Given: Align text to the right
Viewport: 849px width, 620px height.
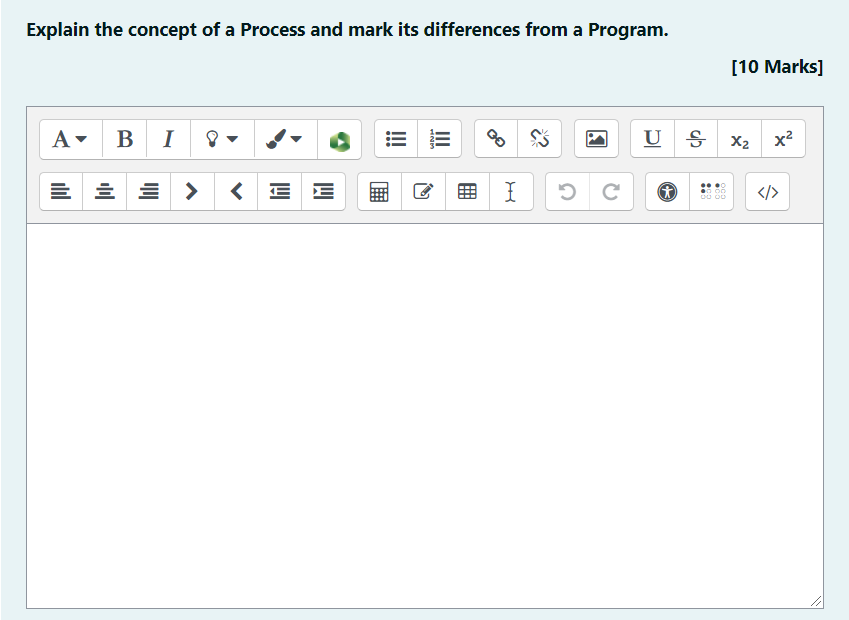Looking at the screenshot, I should tap(148, 192).
